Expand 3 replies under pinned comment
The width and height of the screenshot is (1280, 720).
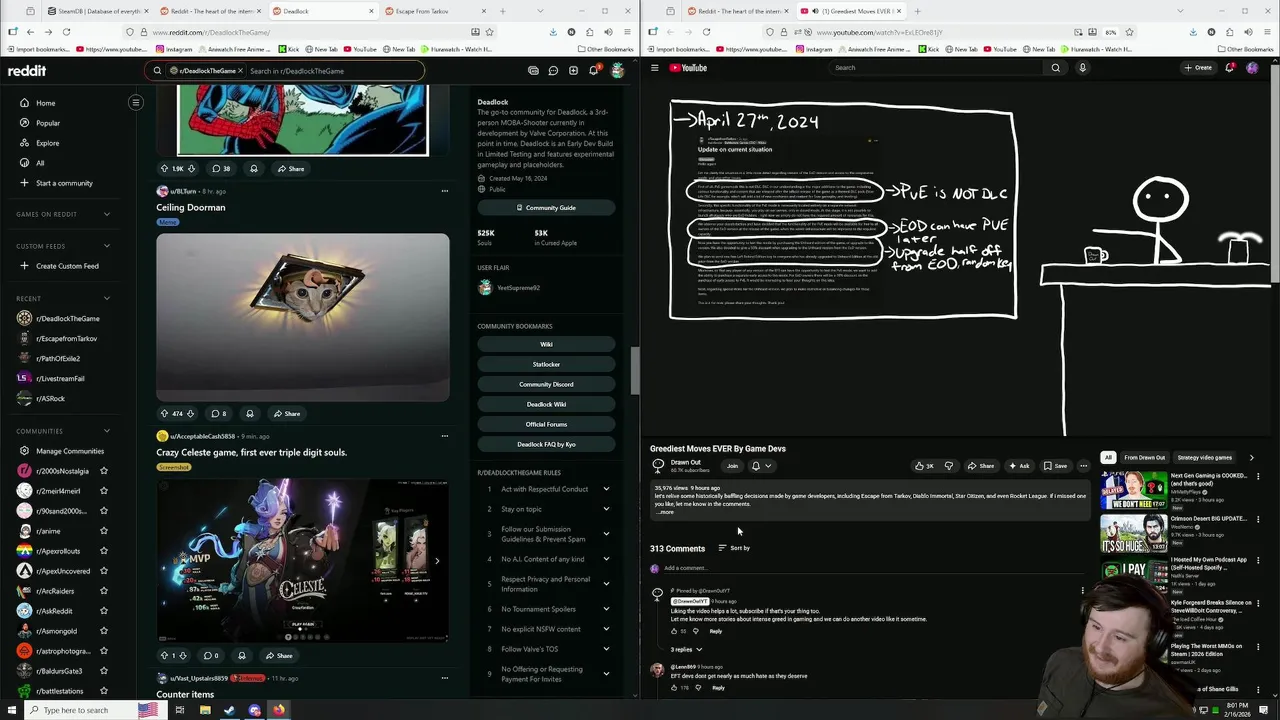click(686, 650)
